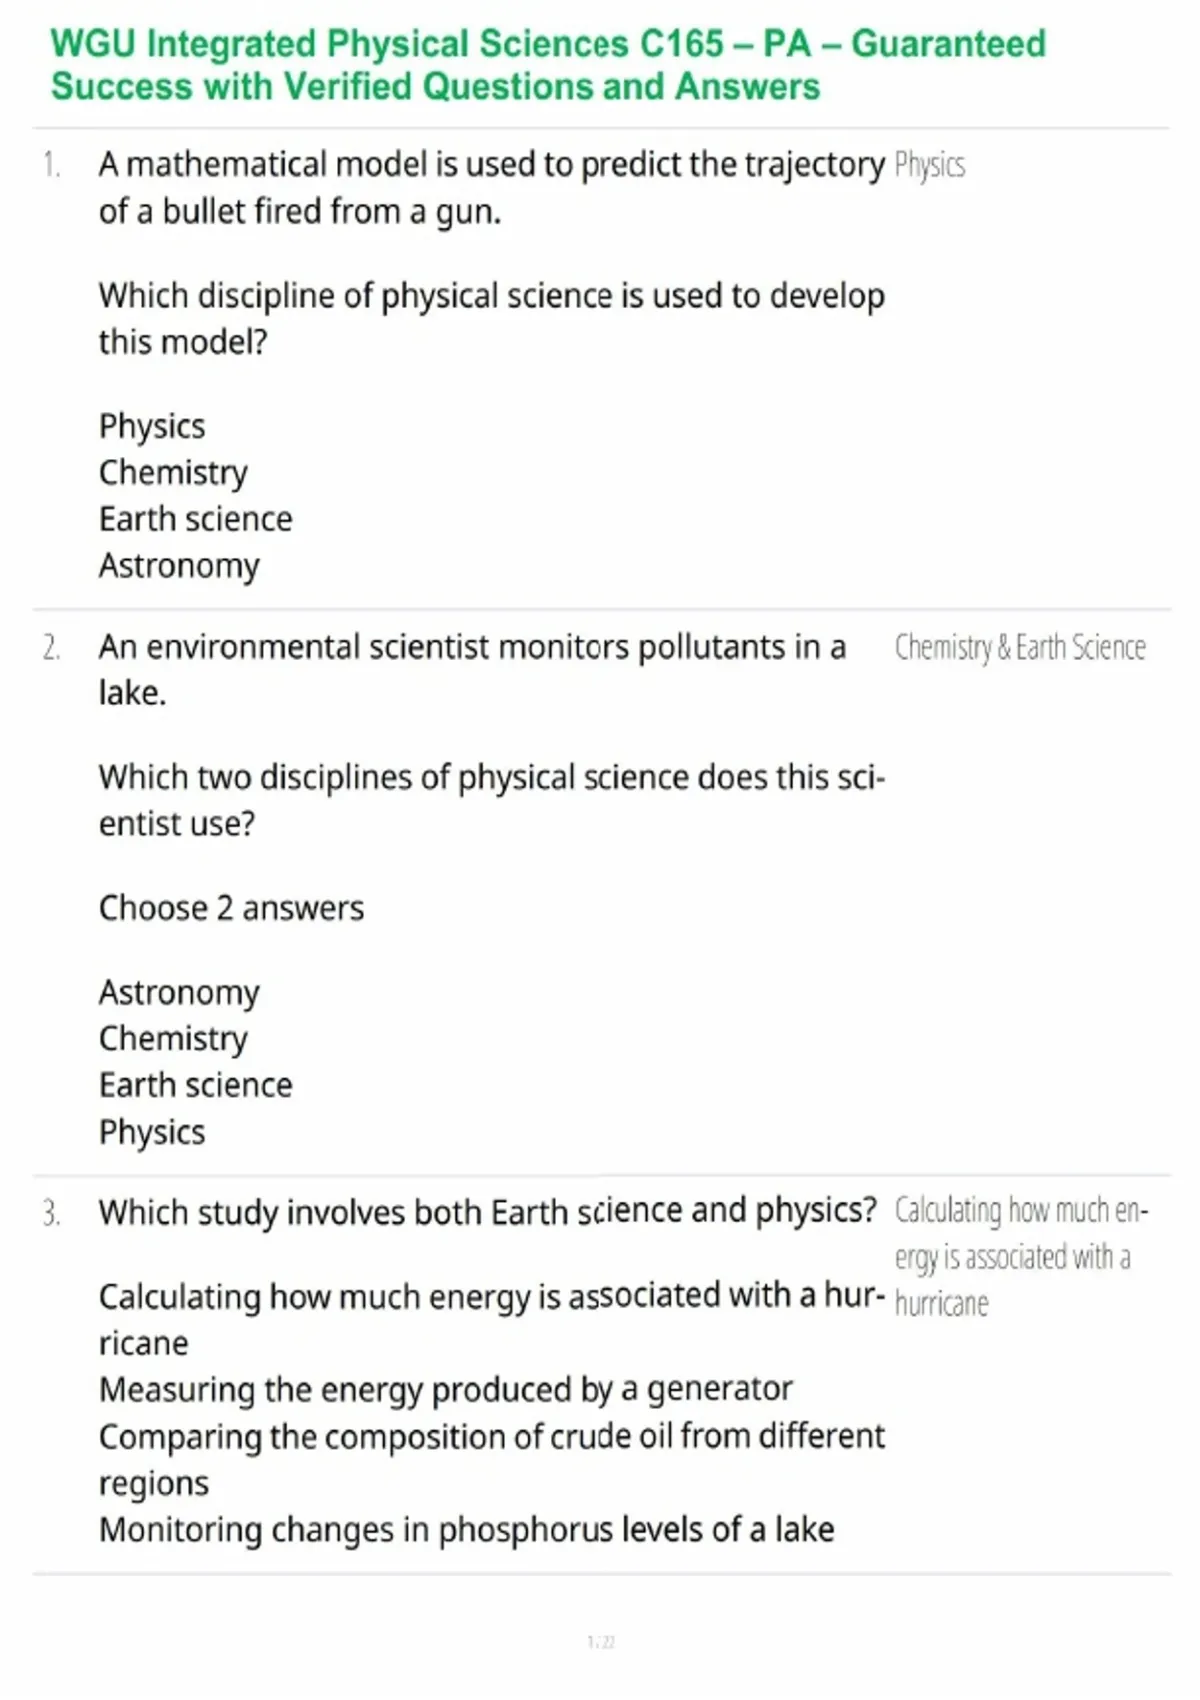
Task: Click question number 3
Action: coord(52,1214)
